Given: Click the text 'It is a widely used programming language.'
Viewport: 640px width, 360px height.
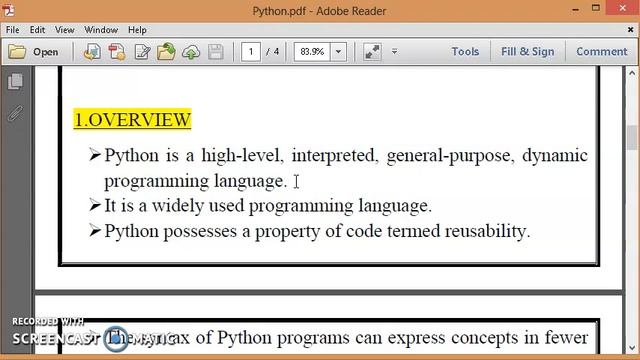Looking at the screenshot, I should tap(268, 206).
